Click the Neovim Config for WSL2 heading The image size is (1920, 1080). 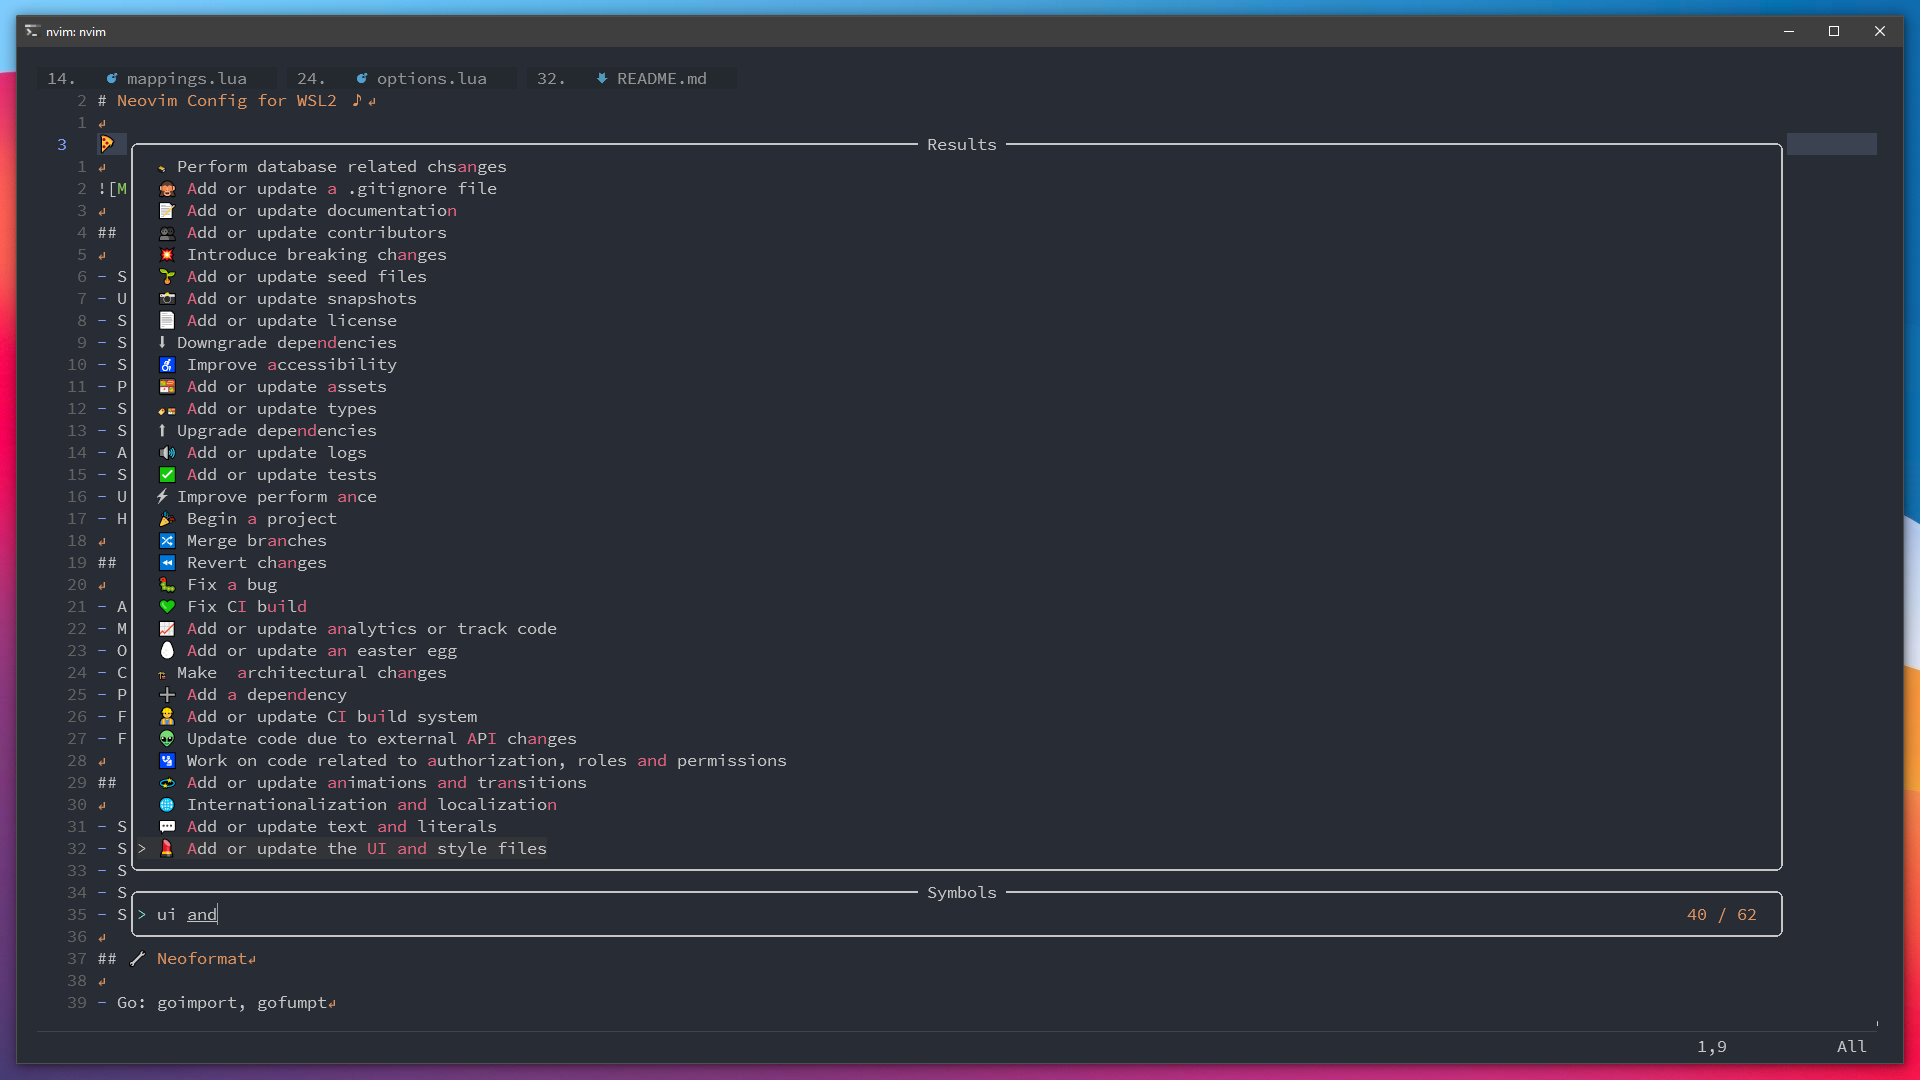226,101
